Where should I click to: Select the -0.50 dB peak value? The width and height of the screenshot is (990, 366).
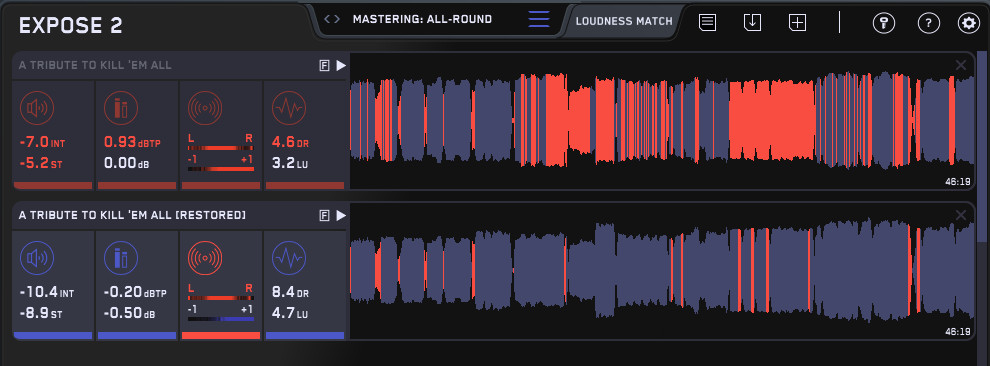128,314
